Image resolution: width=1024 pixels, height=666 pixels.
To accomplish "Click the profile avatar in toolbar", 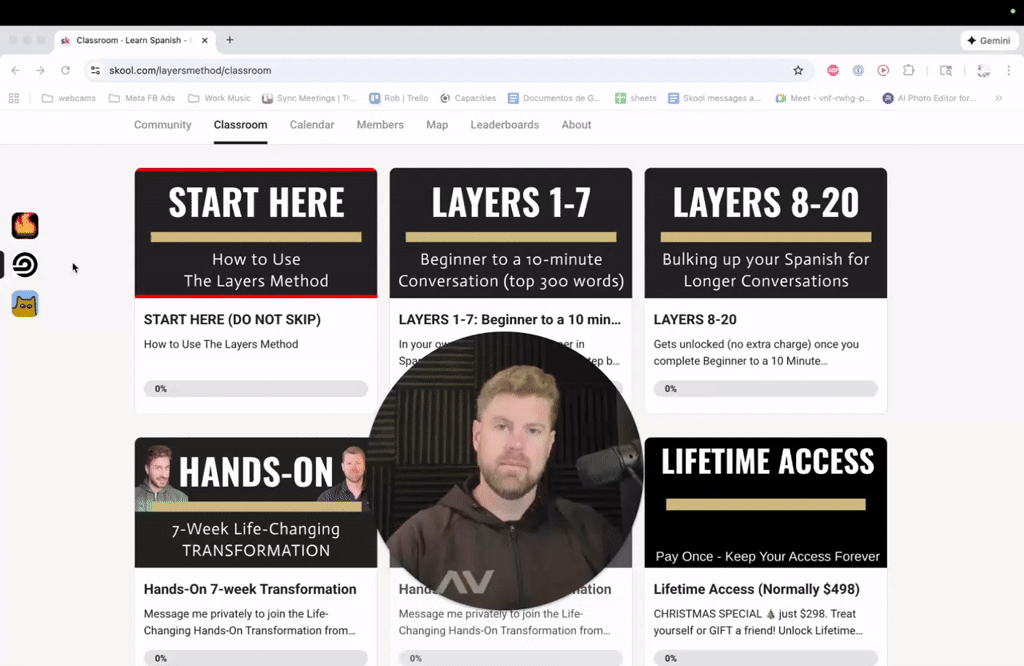I will (984, 71).
